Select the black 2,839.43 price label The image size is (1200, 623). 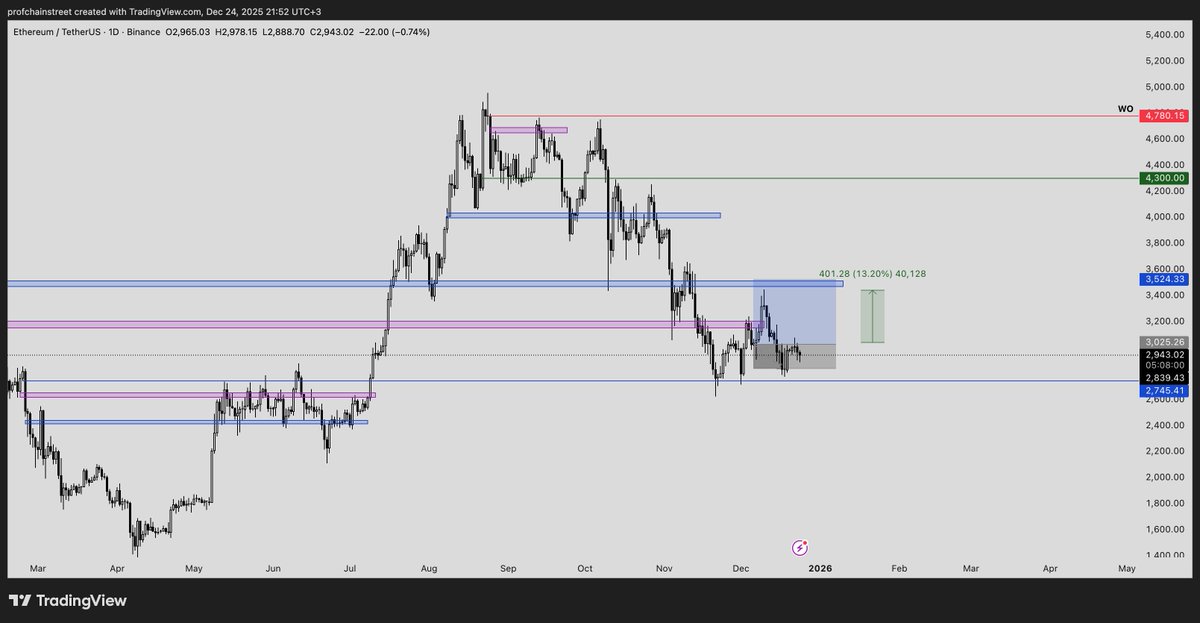1165,378
